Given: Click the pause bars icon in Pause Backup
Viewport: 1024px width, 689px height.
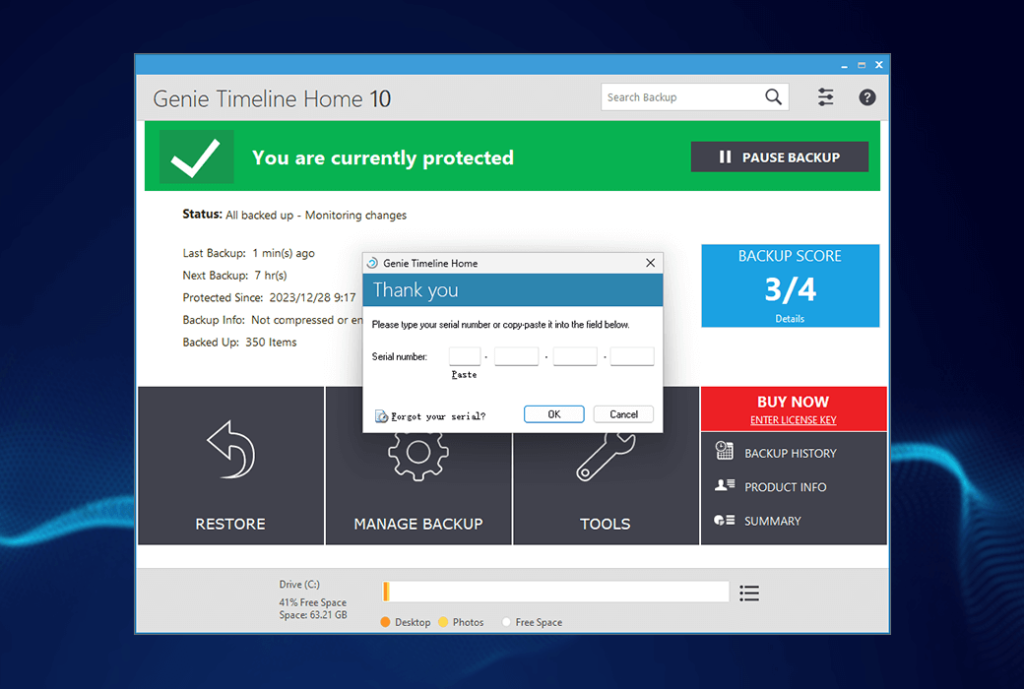Looking at the screenshot, I should pos(725,157).
